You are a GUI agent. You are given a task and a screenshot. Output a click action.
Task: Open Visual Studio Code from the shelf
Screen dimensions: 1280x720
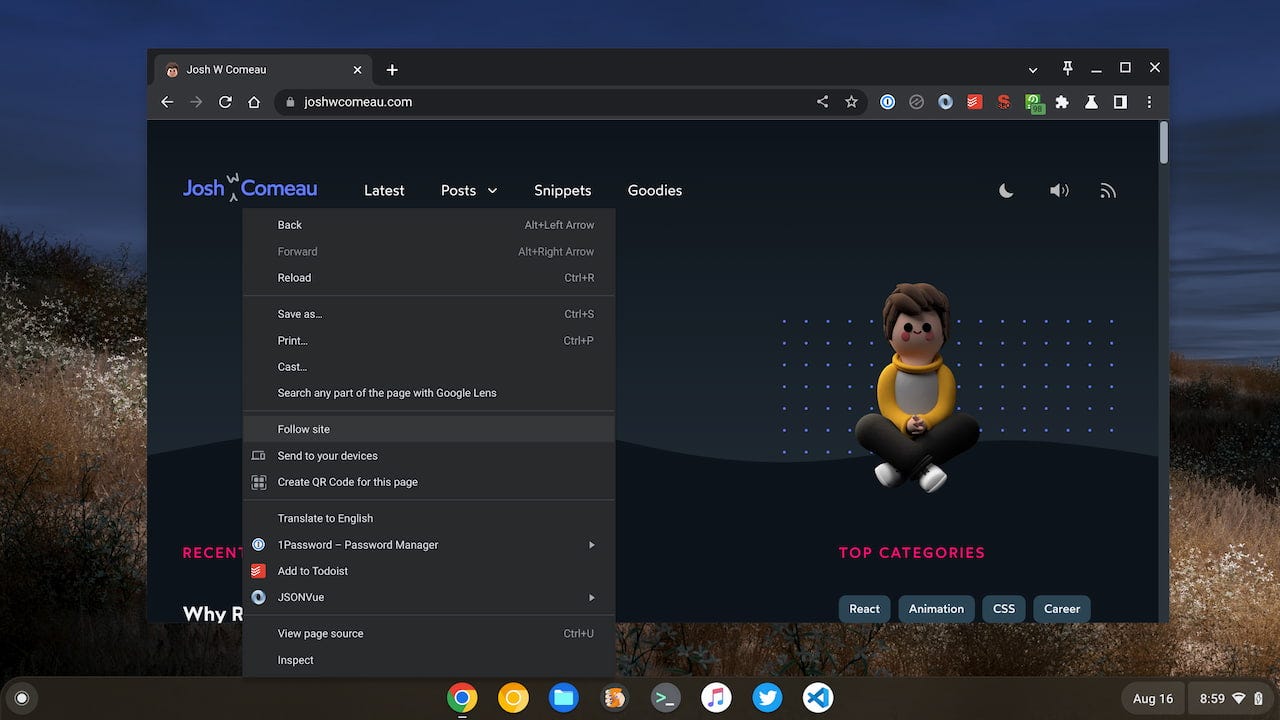pyautogui.click(x=818, y=698)
